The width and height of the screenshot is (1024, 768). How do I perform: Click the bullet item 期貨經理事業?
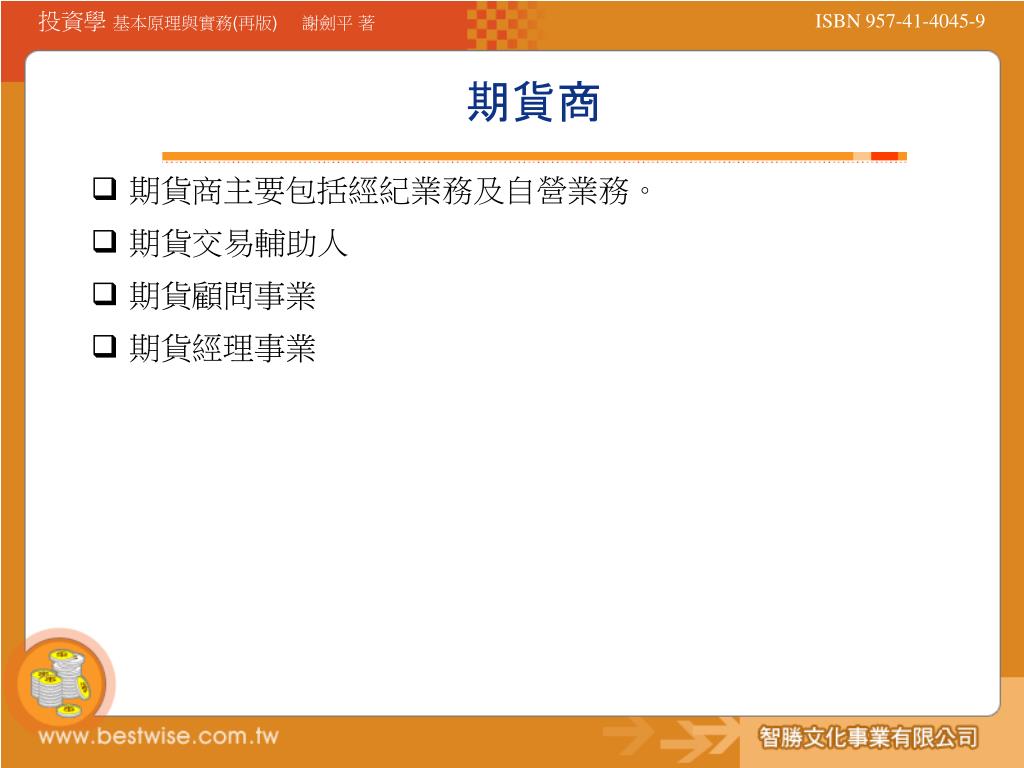[x=222, y=348]
